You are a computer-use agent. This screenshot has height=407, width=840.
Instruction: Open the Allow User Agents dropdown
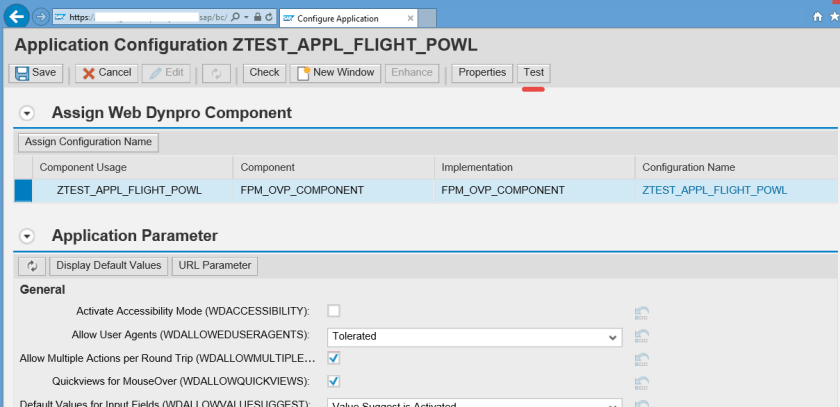coord(613,337)
